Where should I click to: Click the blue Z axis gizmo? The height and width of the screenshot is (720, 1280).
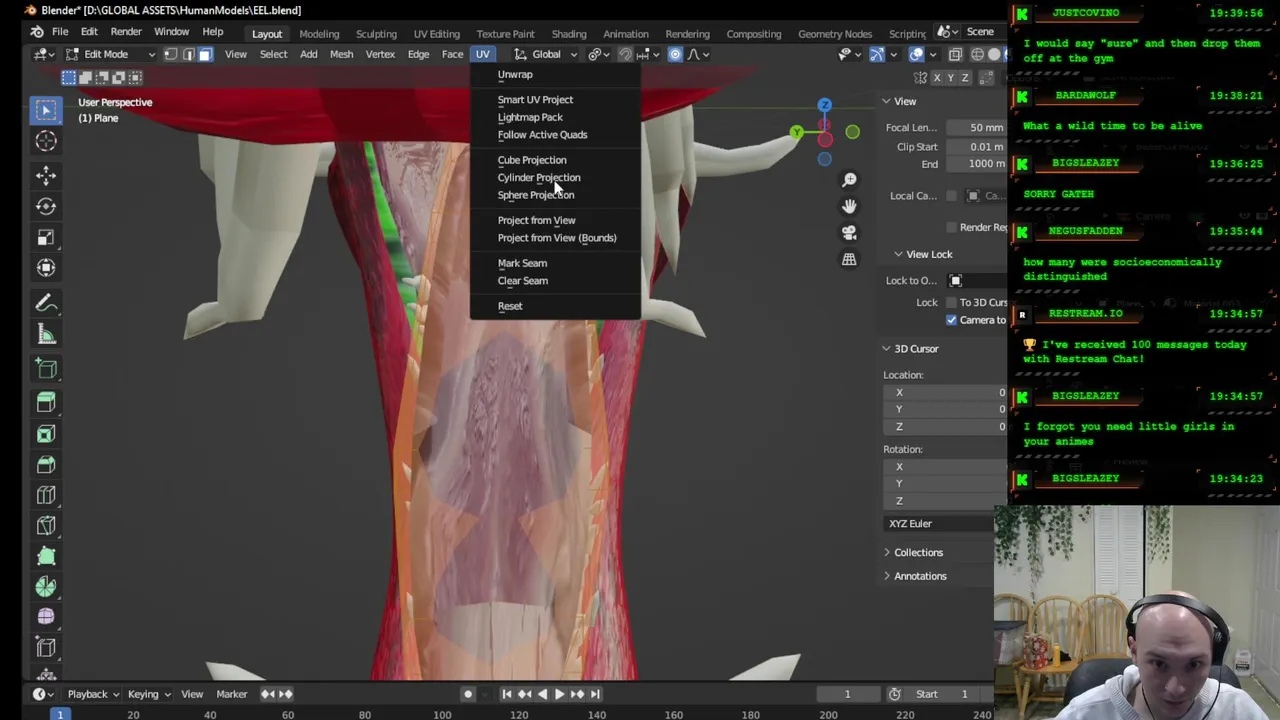(x=824, y=105)
